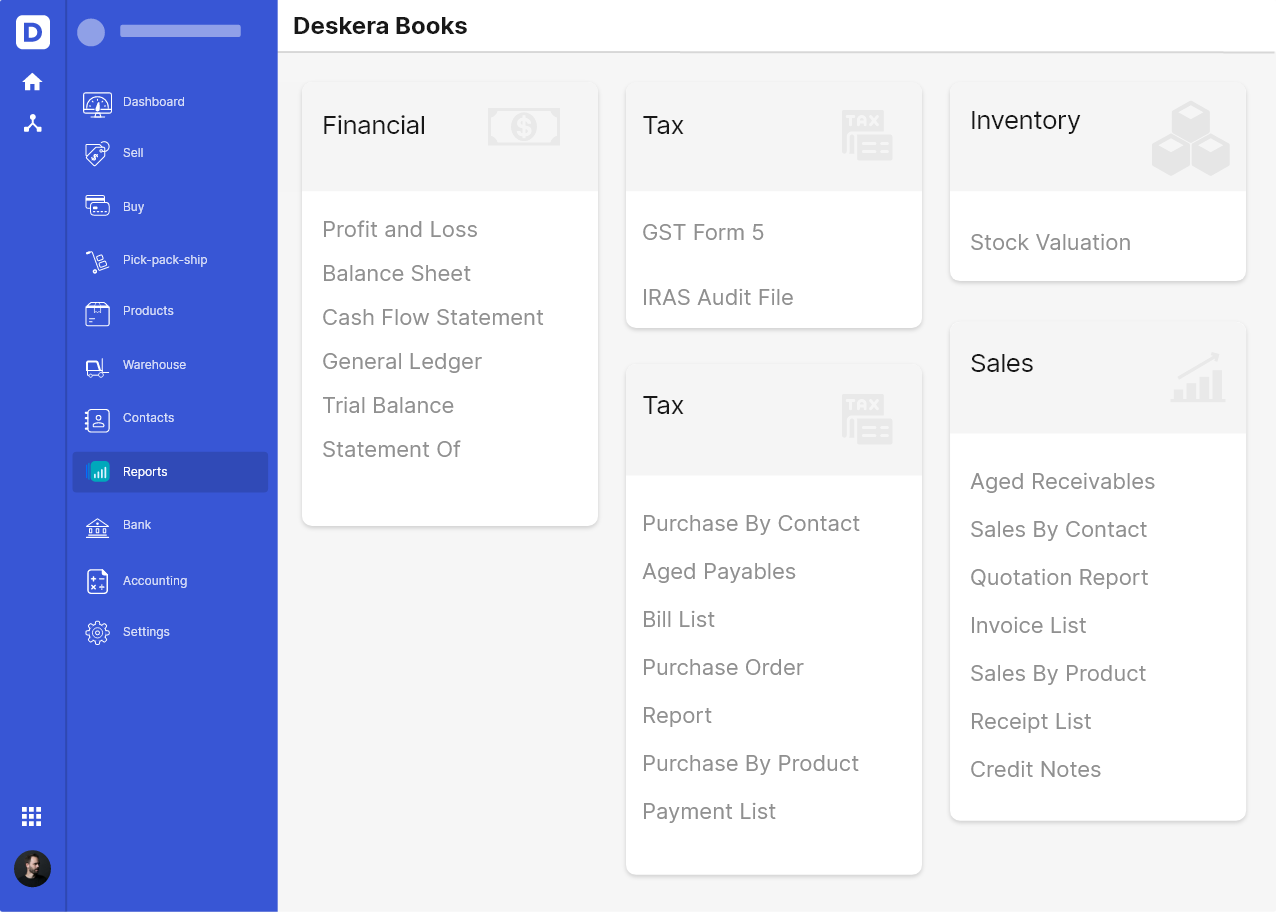Viewport: 1276px width, 912px height.
Task: Click the Inventory card heading
Action: 1025,121
